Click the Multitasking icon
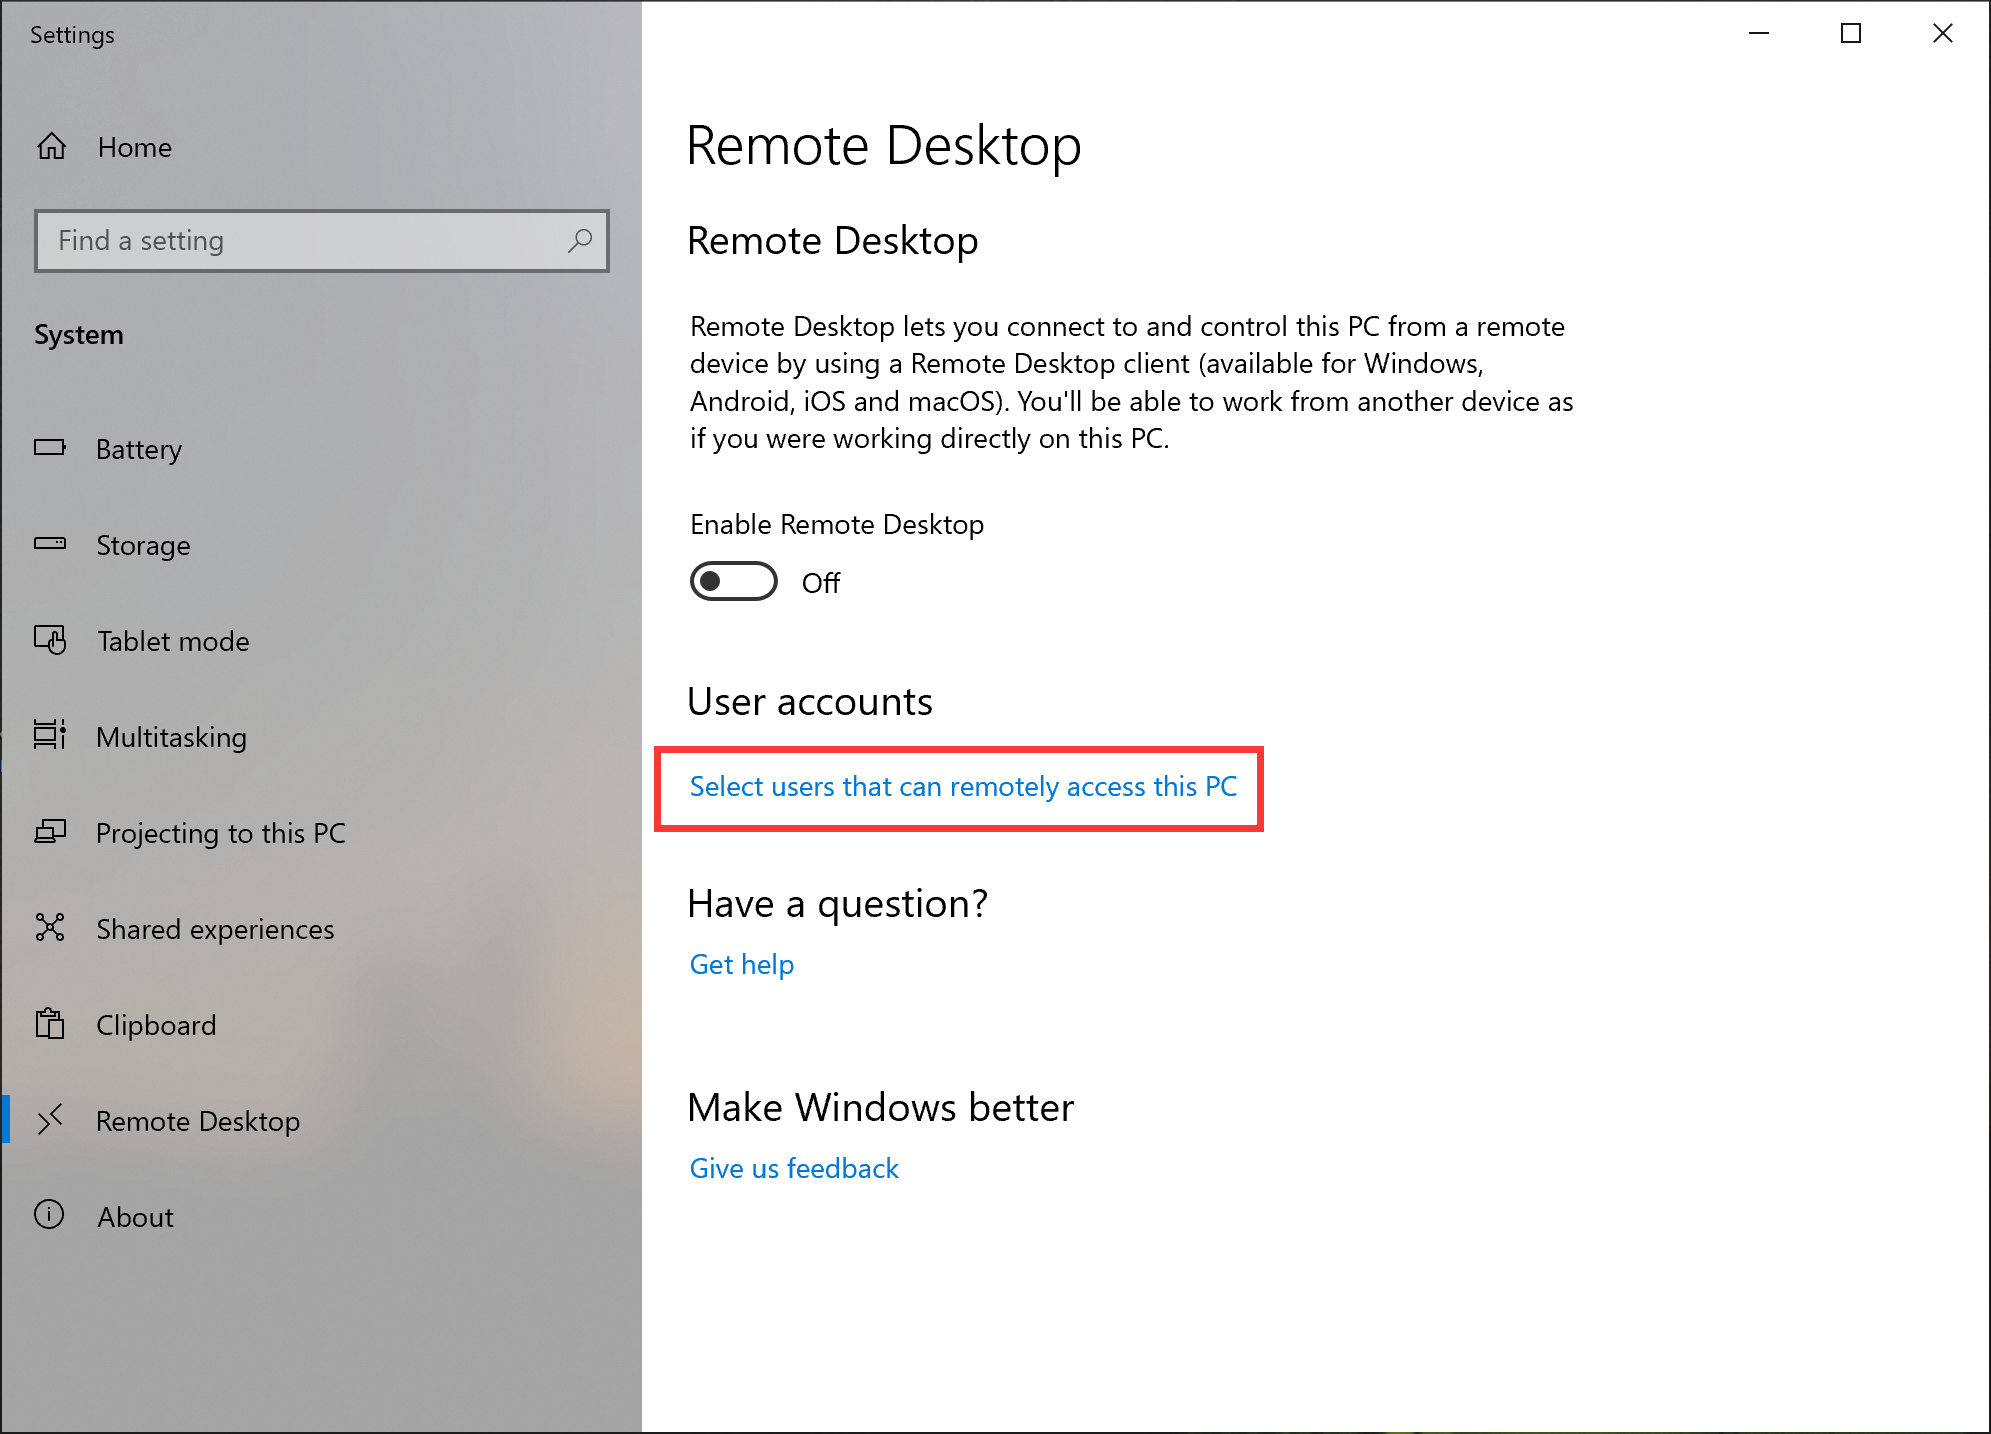 (x=50, y=735)
